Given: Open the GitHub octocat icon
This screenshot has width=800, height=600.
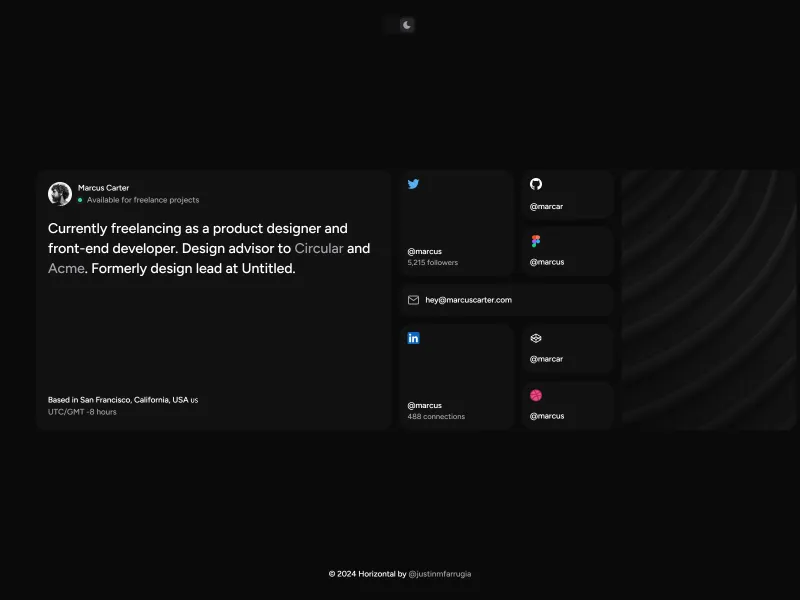Looking at the screenshot, I should point(536,184).
